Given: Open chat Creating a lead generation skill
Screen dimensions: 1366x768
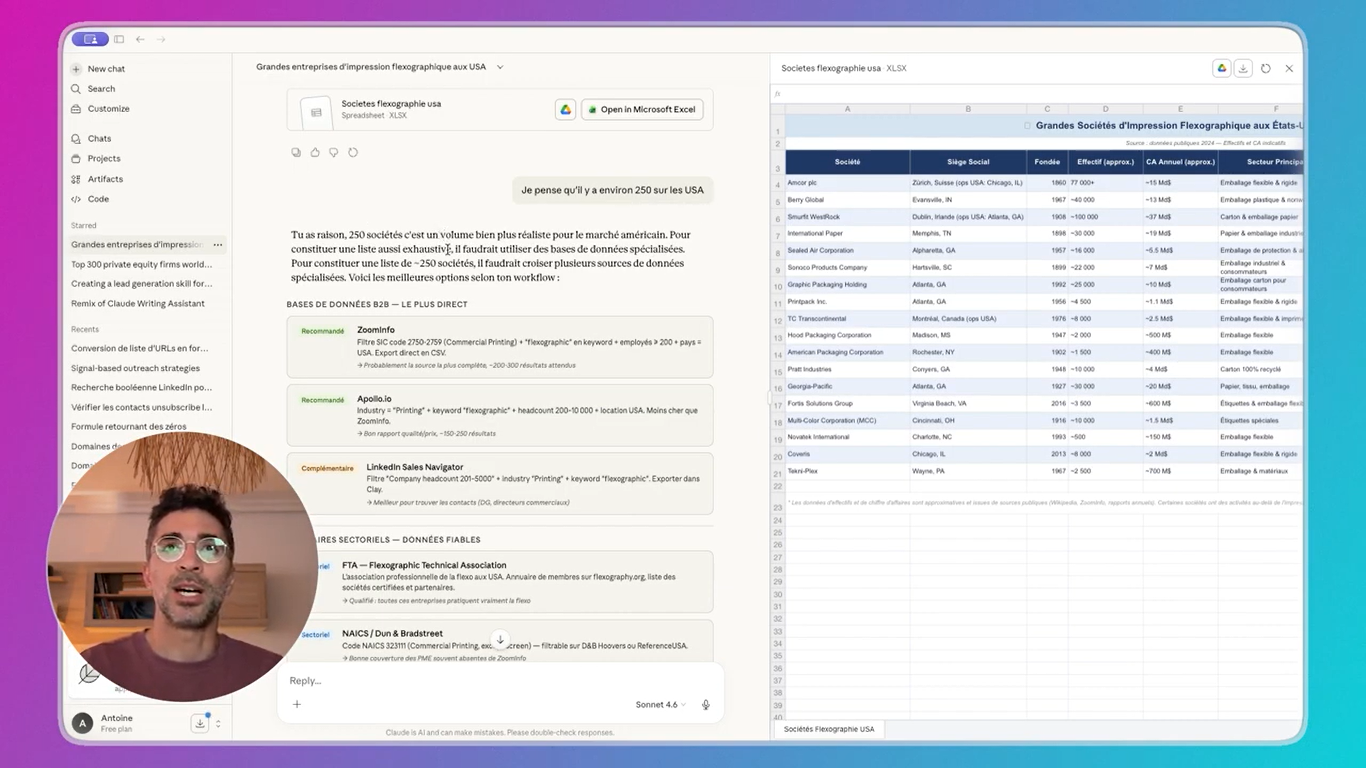Looking at the screenshot, I should point(141,284).
